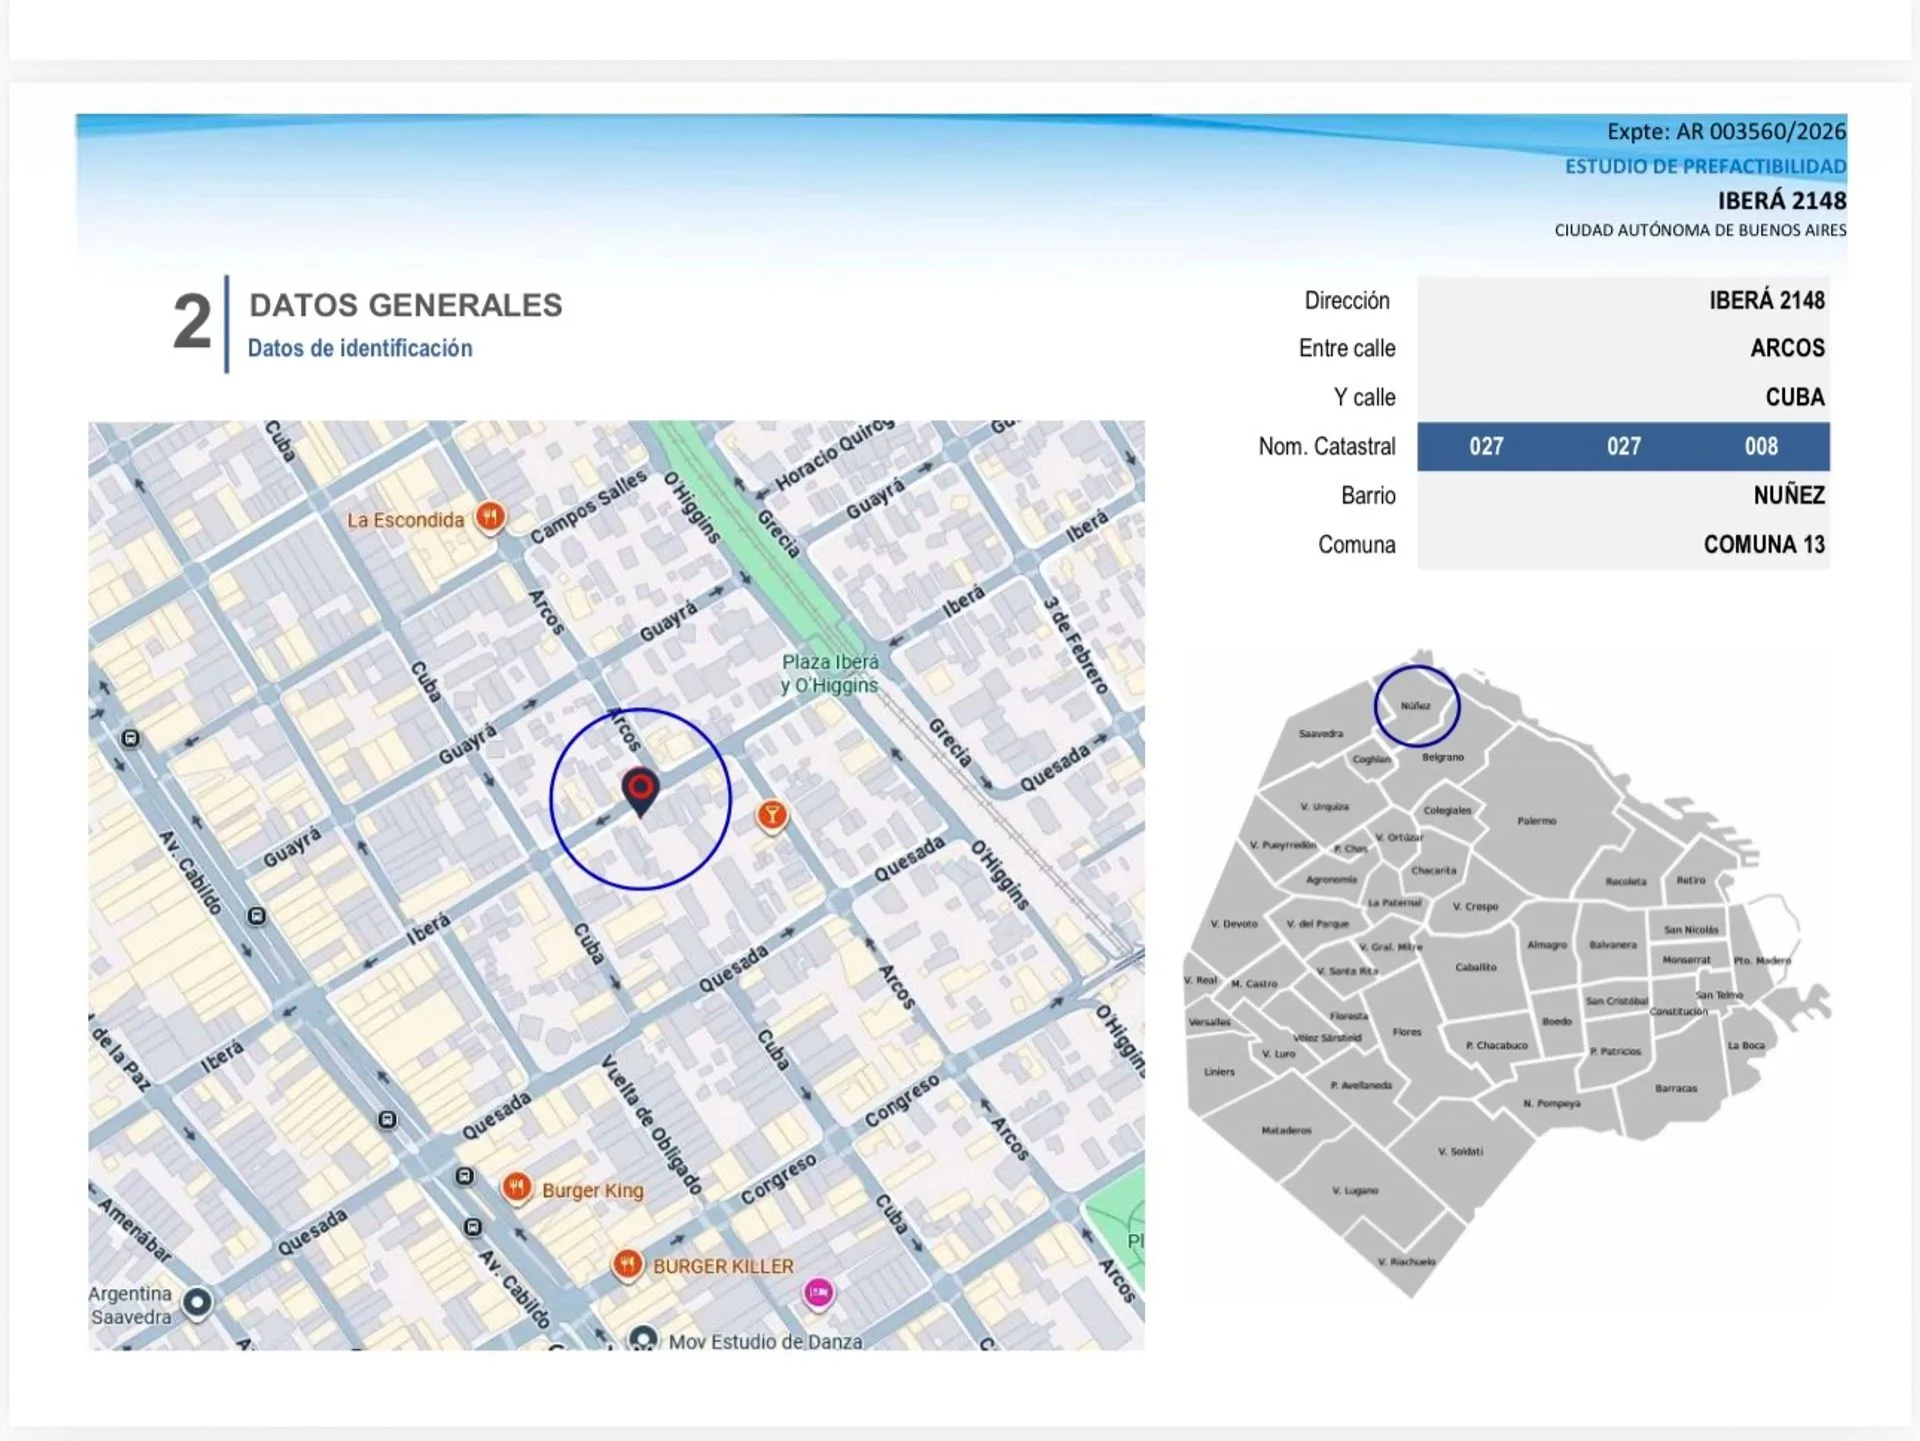
Task: Click the "V. Lugano" barrio label
Action: point(1355,1190)
